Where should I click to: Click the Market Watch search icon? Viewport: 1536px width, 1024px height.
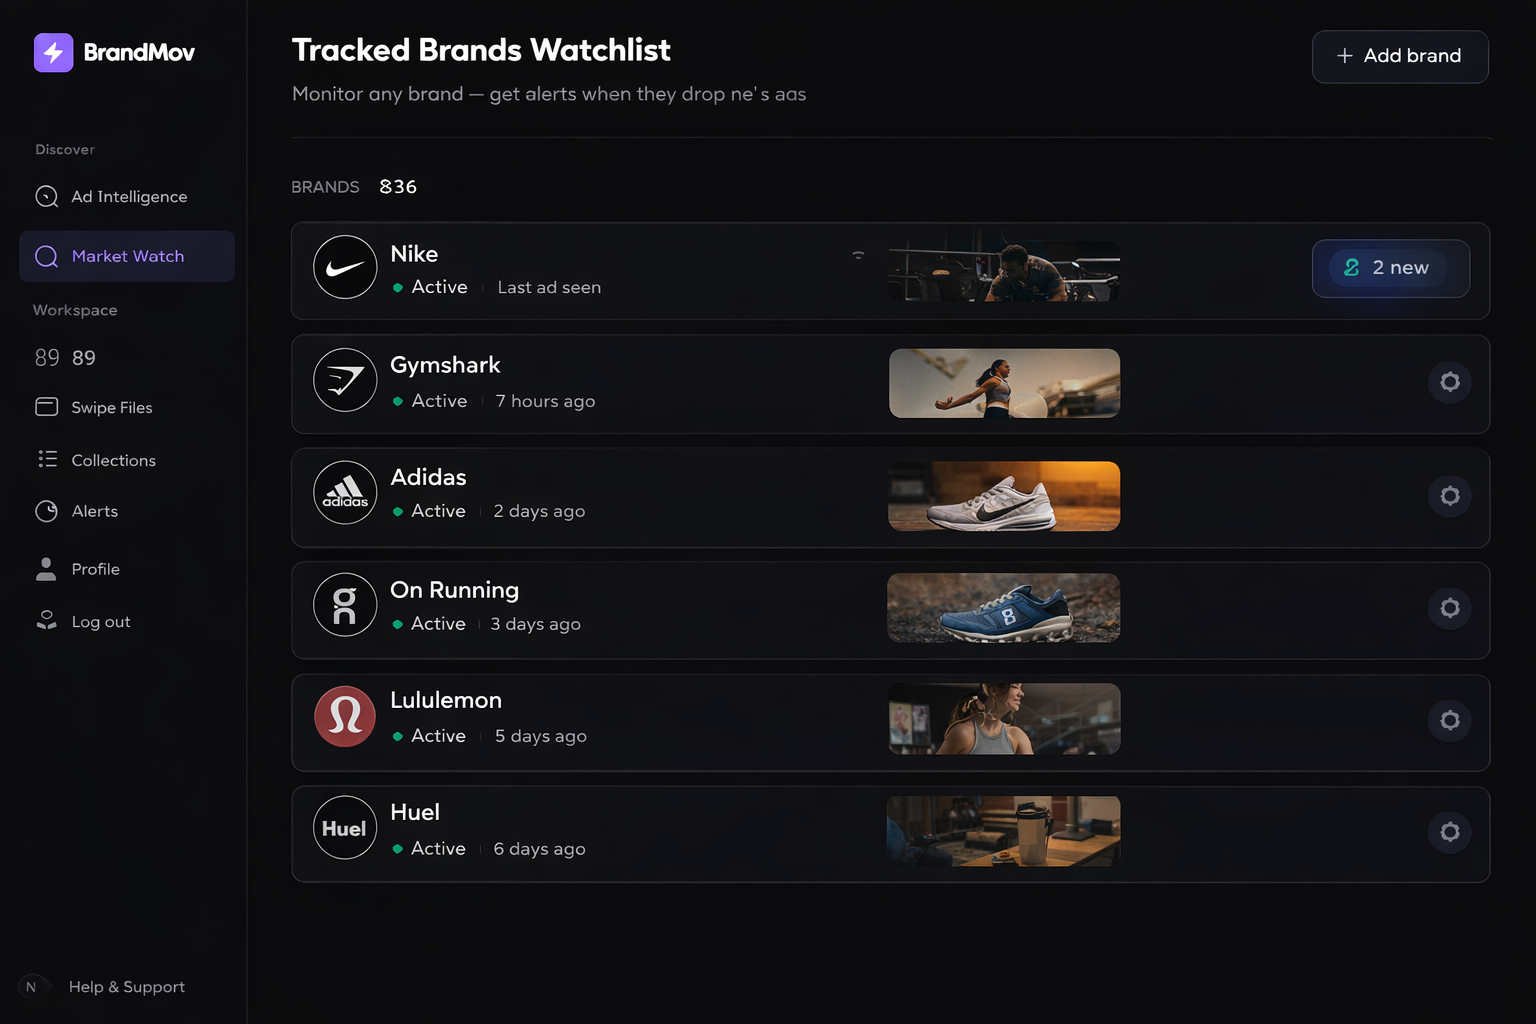click(x=46, y=256)
